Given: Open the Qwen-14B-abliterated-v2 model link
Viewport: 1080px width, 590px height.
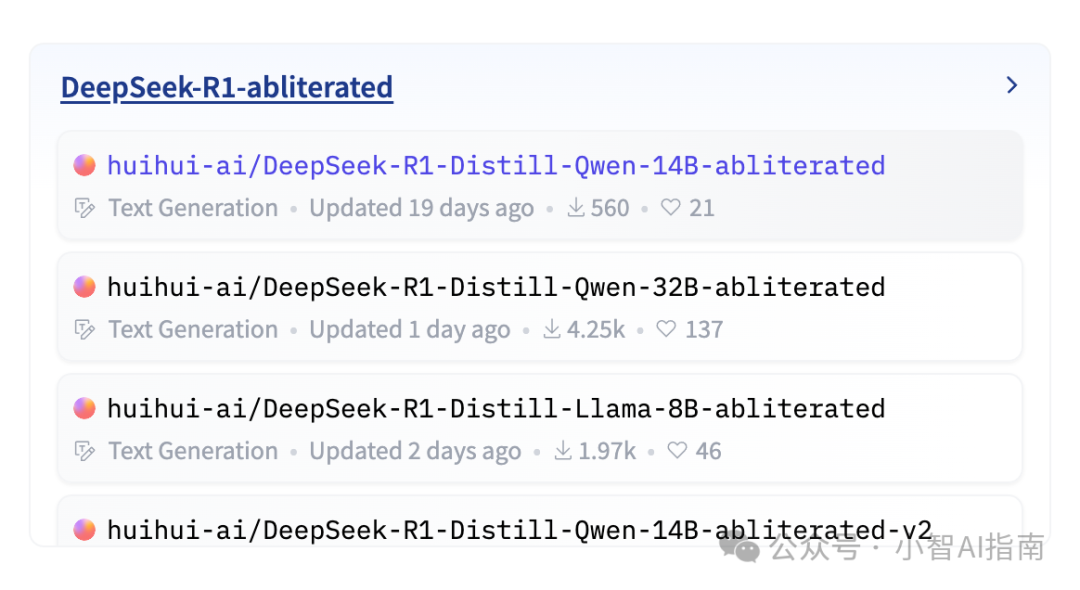Looking at the screenshot, I should [519, 530].
